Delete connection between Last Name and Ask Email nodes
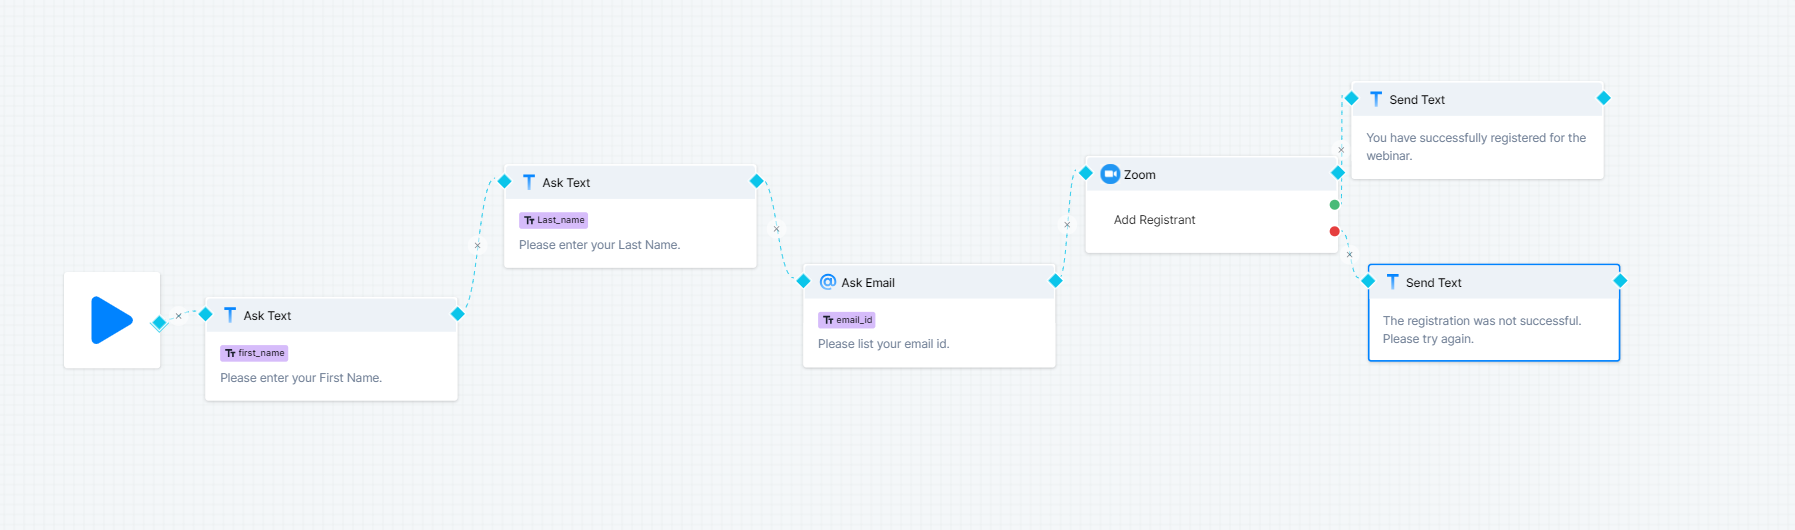Viewport: 1795px width, 530px height. pyautogui.click(x=776, y=229)
